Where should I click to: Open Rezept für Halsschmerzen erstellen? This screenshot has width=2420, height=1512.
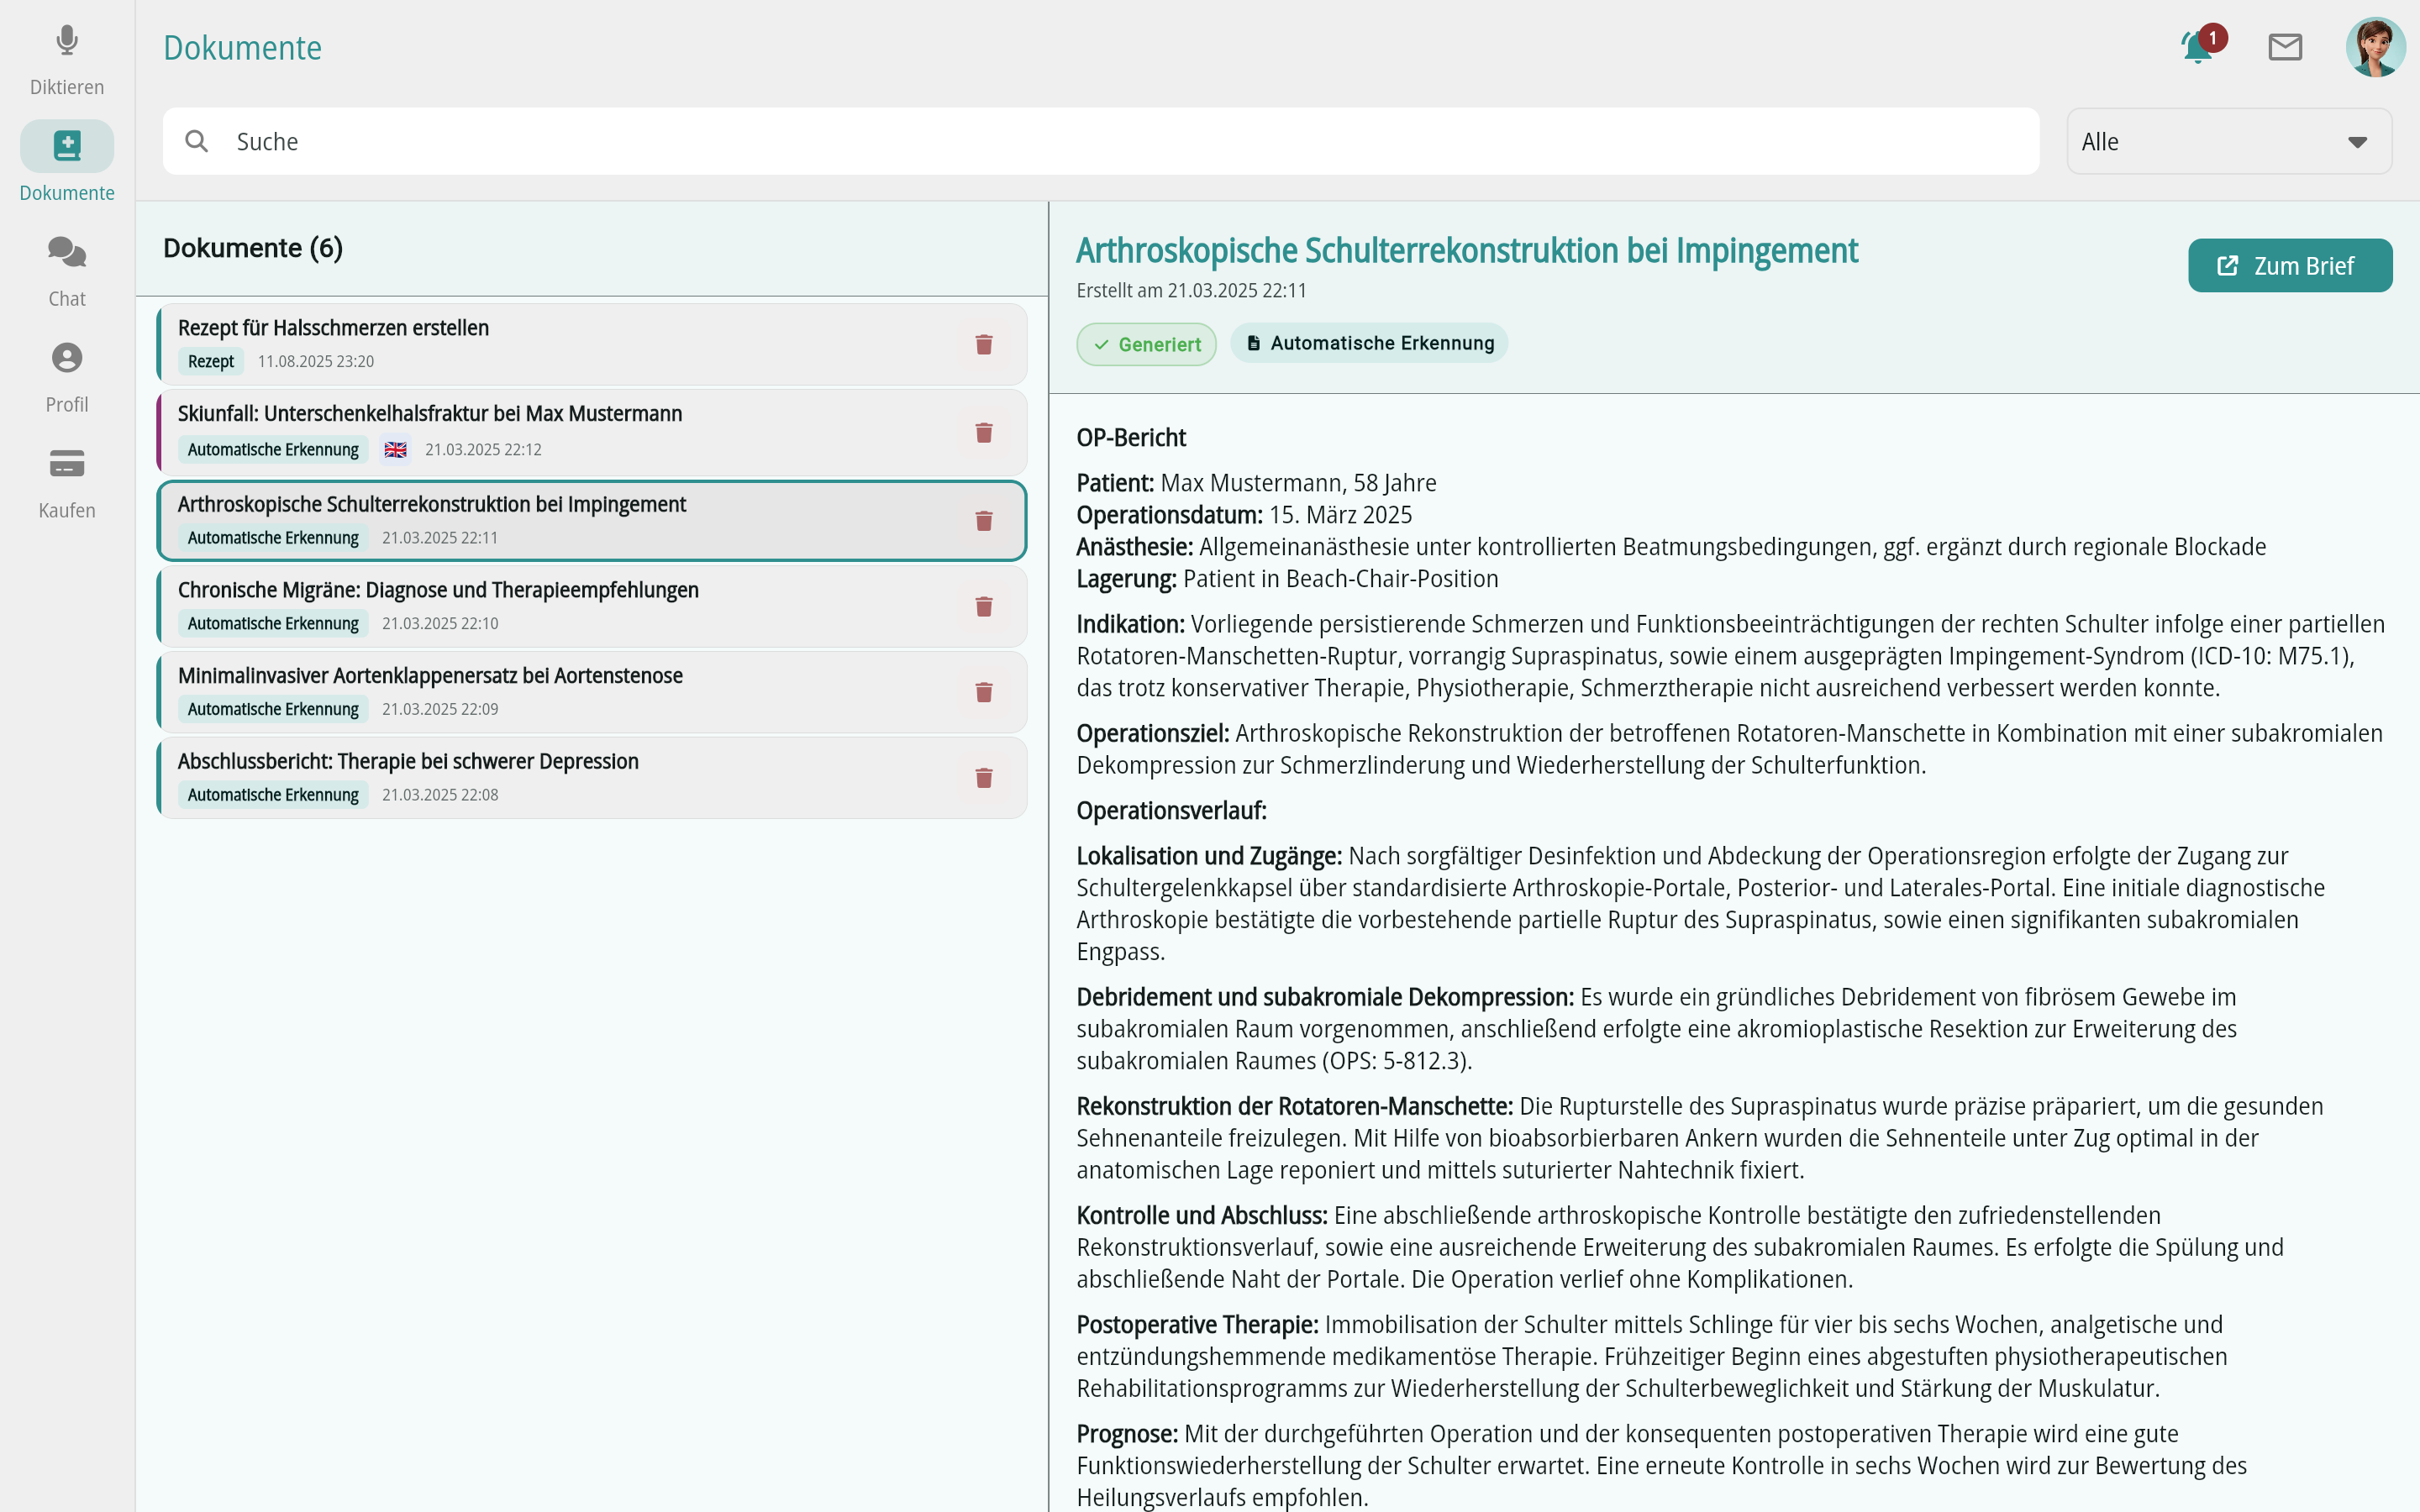tap(592, 344)
